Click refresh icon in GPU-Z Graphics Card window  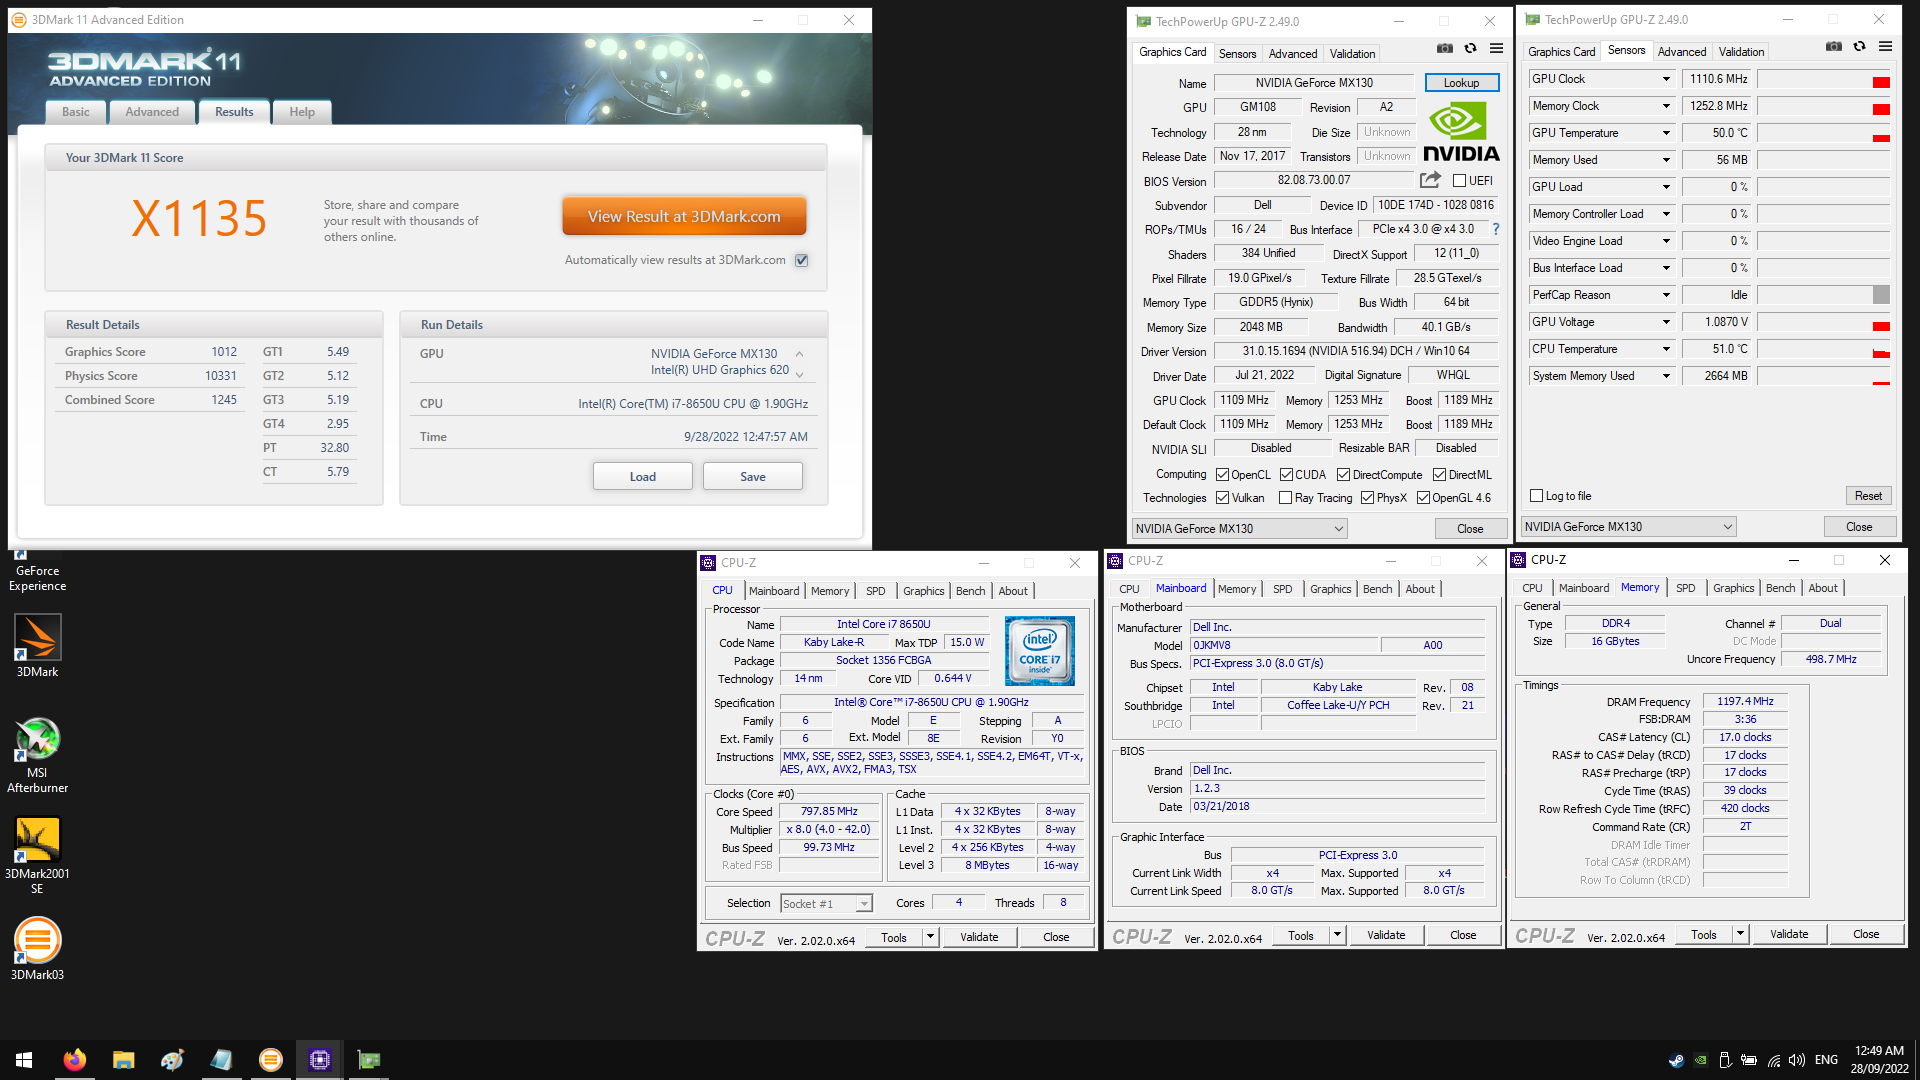point(1470,48)
